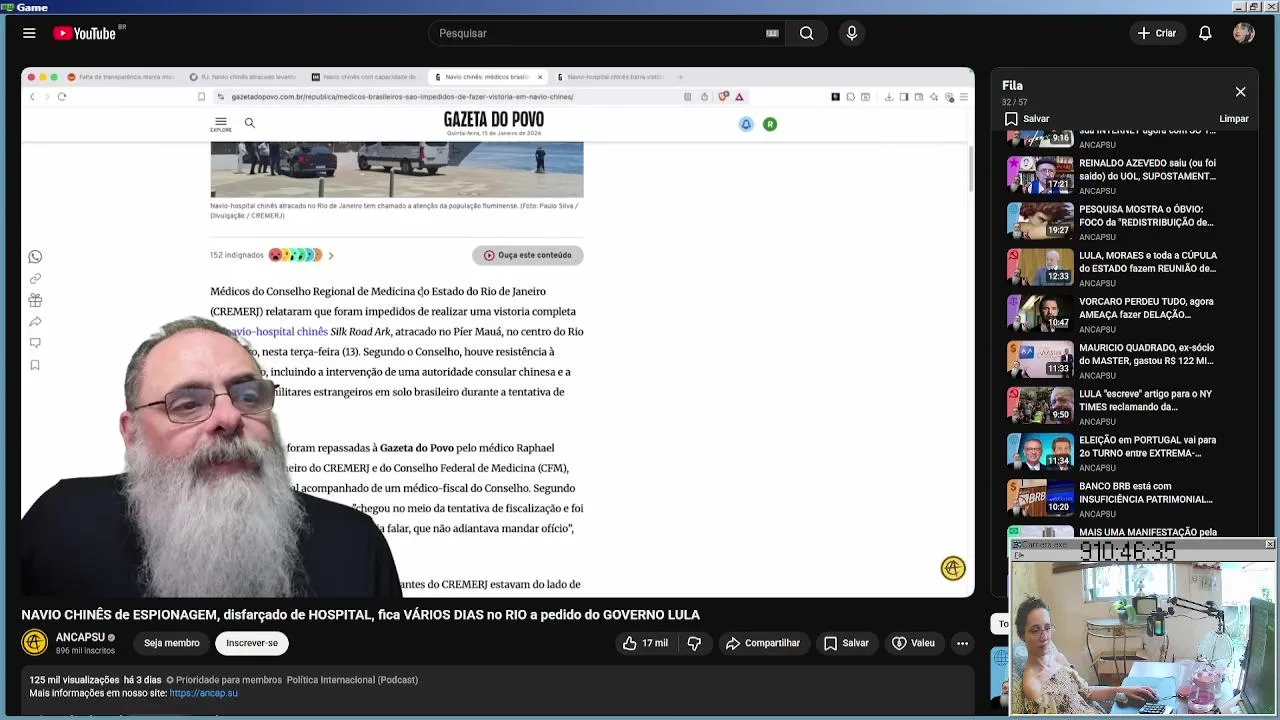Open the YouTube guide hamburger menu
The image size is (1280, 720).
[29, 33]
